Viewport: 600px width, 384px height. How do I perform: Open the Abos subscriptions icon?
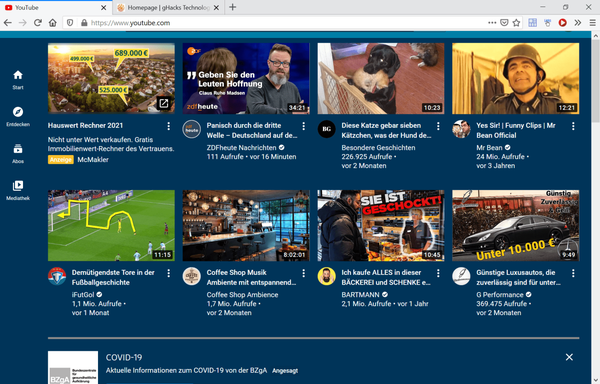point(18,149)
